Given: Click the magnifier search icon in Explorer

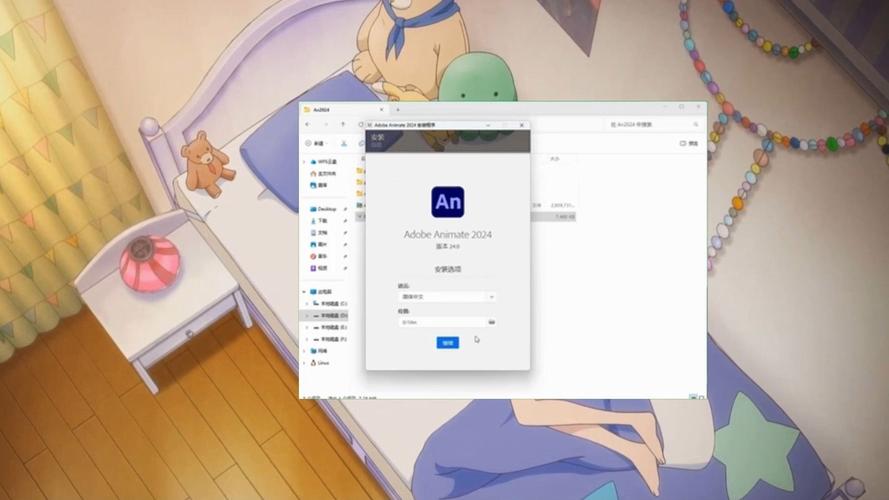Looking at the screenshot, I should pyautogui.click(x=696, y=124).
